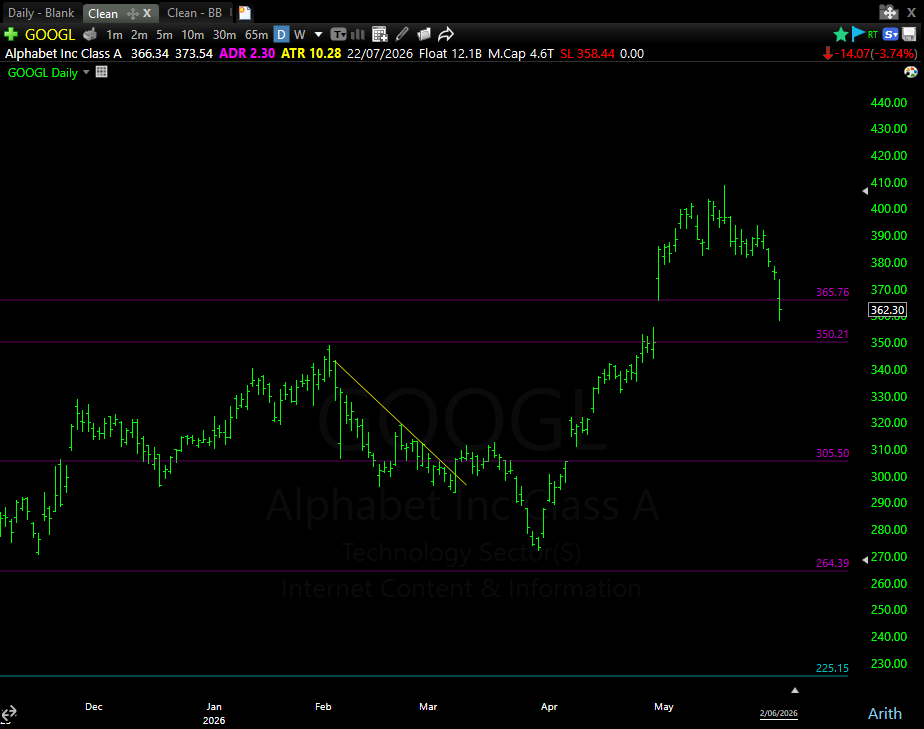Open the Clean - BB tab
This screenshot has width=924, height=729.
[194, 13]
